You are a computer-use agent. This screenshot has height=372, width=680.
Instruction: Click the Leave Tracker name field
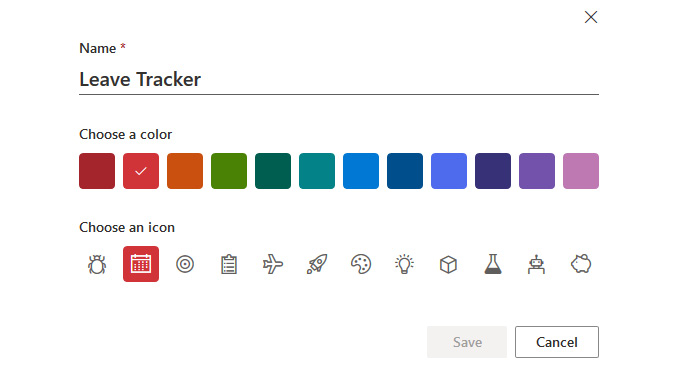coord(339,80)
